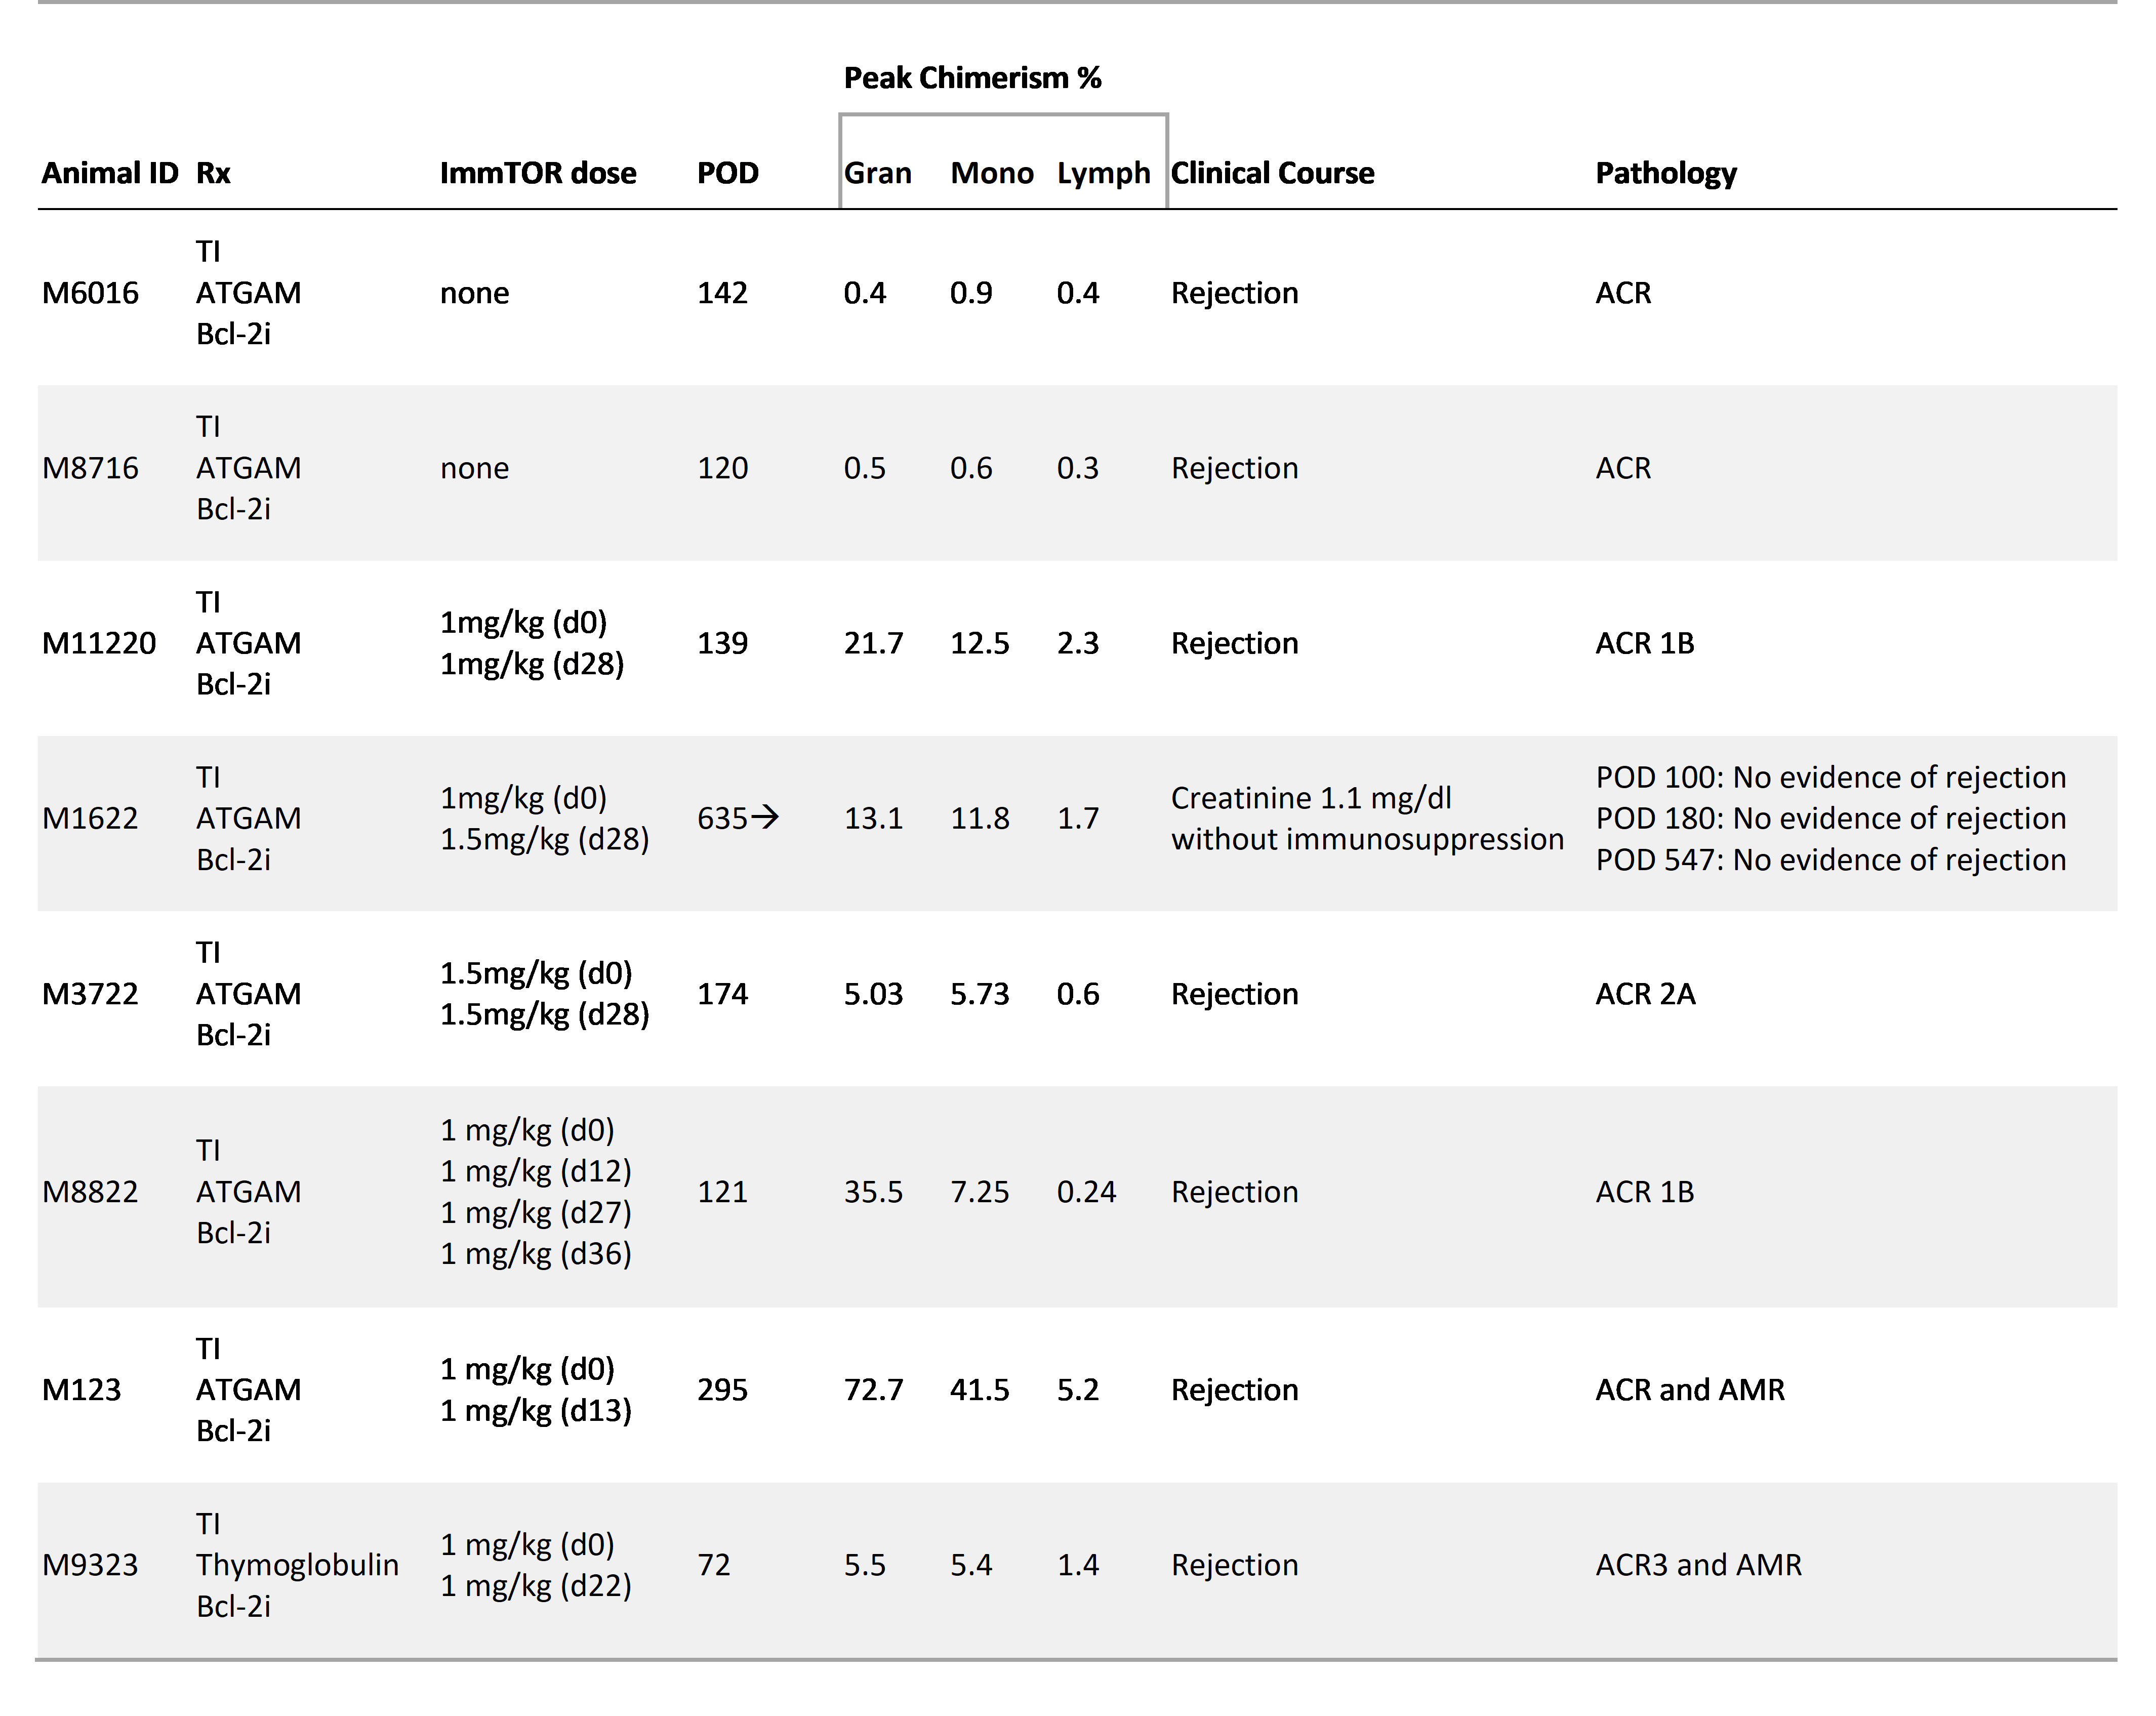The height and width of the screenshot is (1716, 2156).
Task: Select the 72.7 Gran chimerism value
Action: [x=873, y=1389]
